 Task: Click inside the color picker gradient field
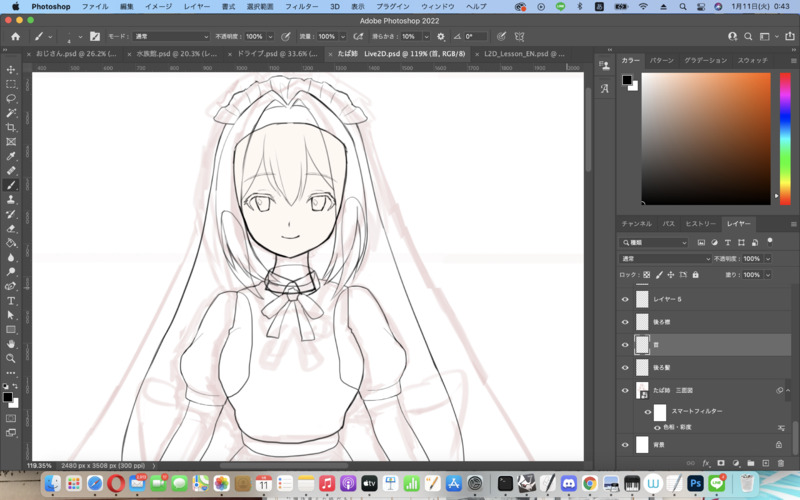[x=705, y=140]
